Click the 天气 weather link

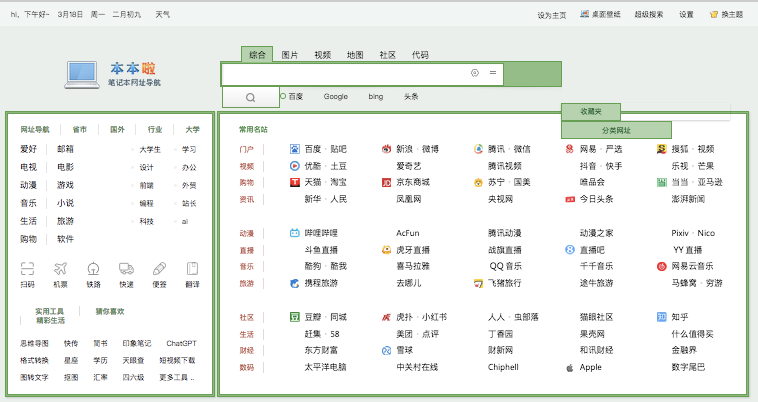pyautogui.click(x=162, y=14)
